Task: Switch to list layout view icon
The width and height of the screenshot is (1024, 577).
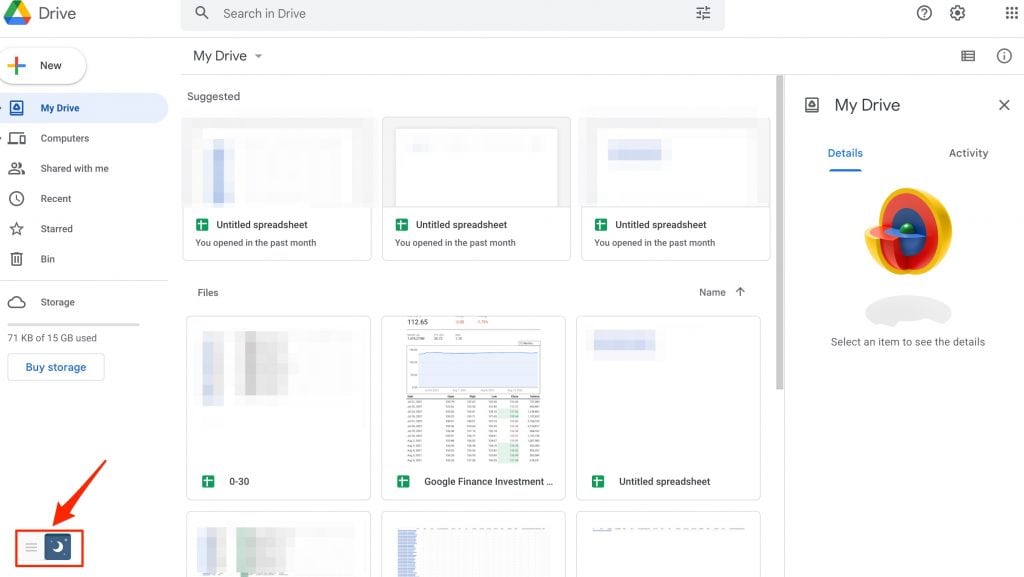Action: point(968,56)
